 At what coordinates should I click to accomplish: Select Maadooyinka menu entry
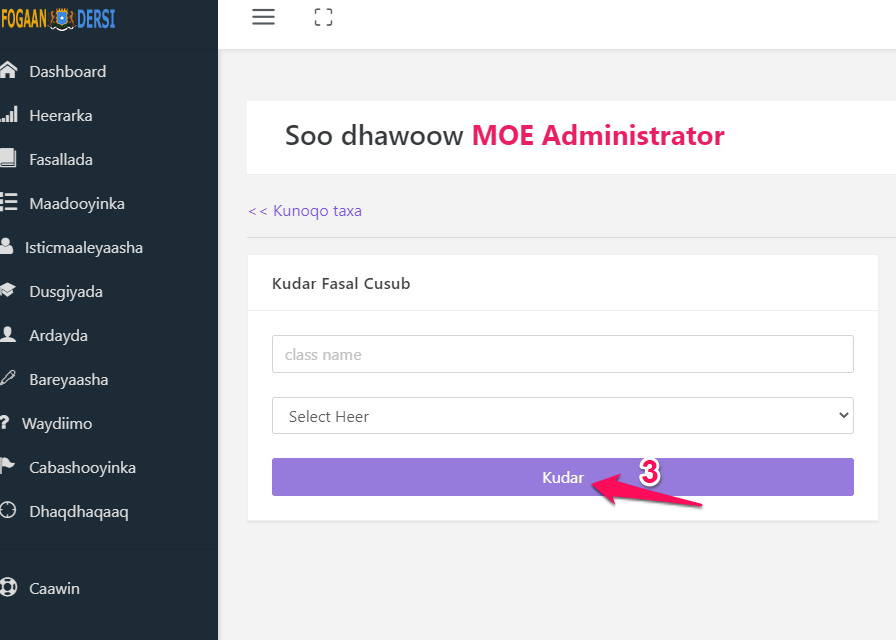pyautogui.click(x=77, y=203)
